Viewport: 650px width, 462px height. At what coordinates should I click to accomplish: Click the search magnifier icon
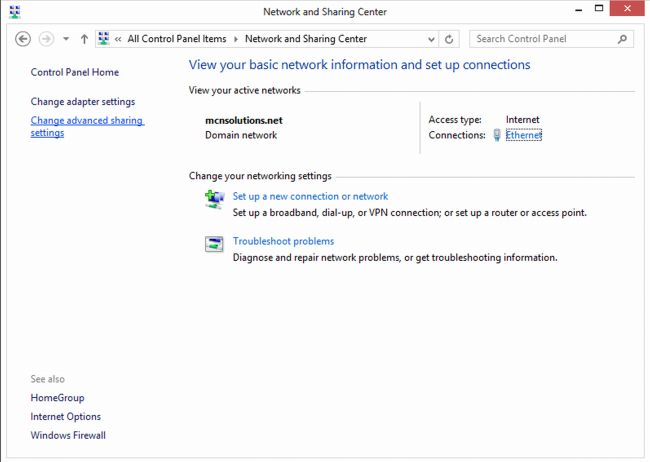pyautogui.click(x=622, y=39)
